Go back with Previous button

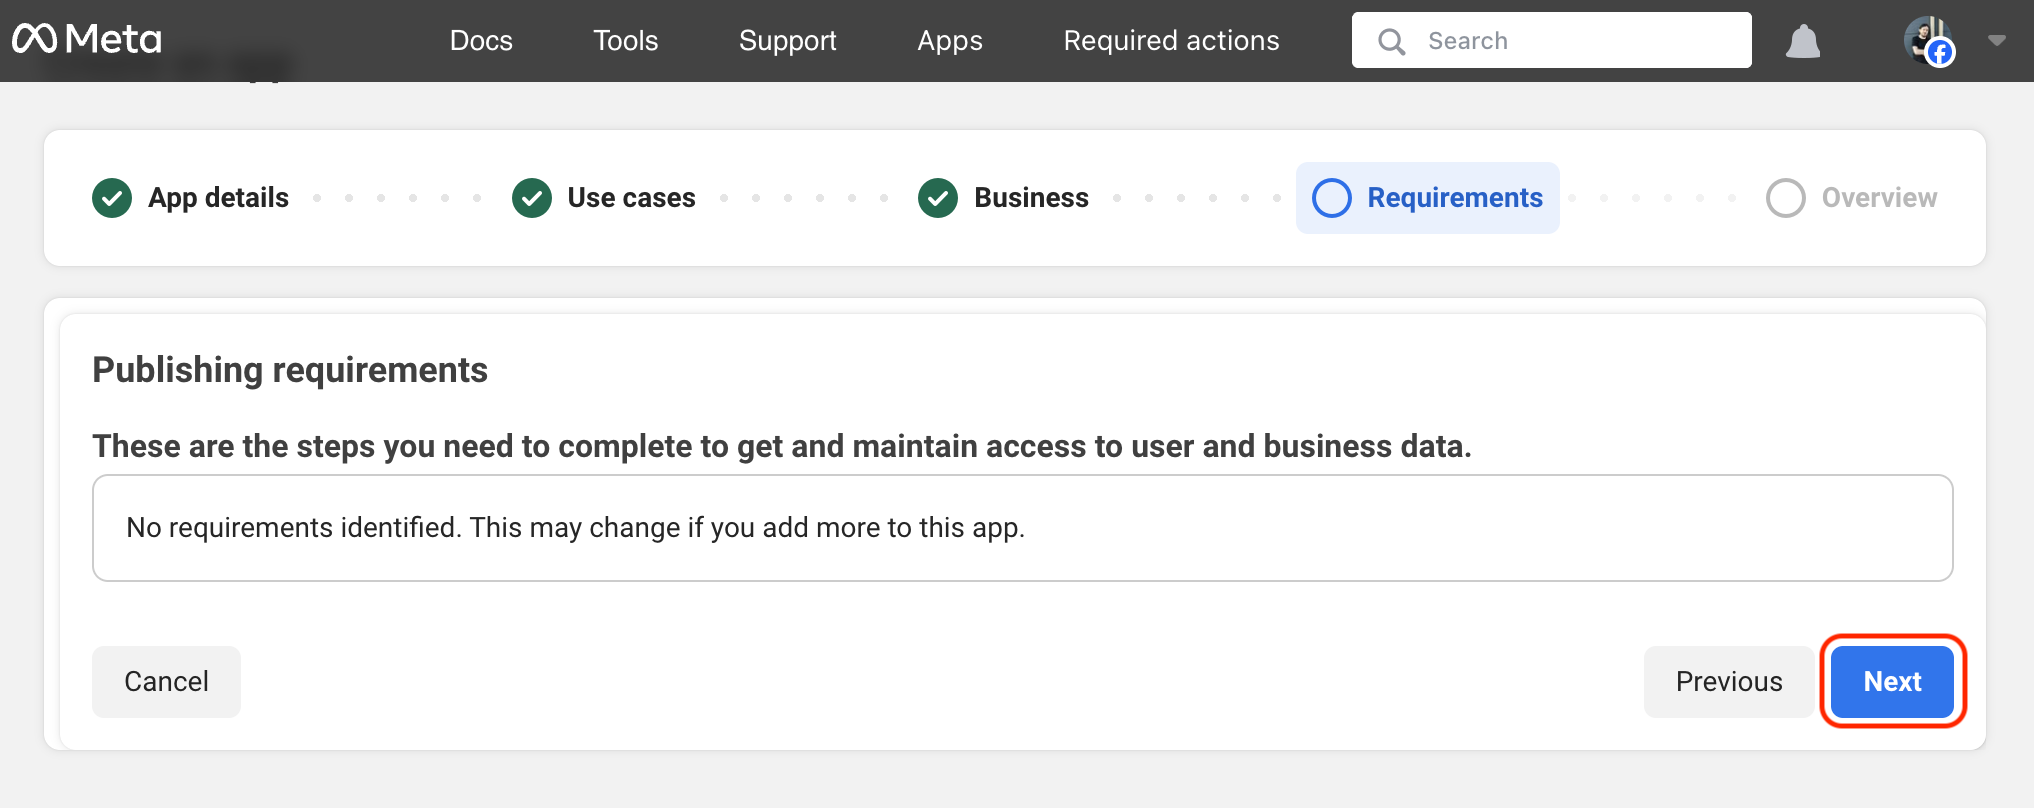[x=1728, y=682]
